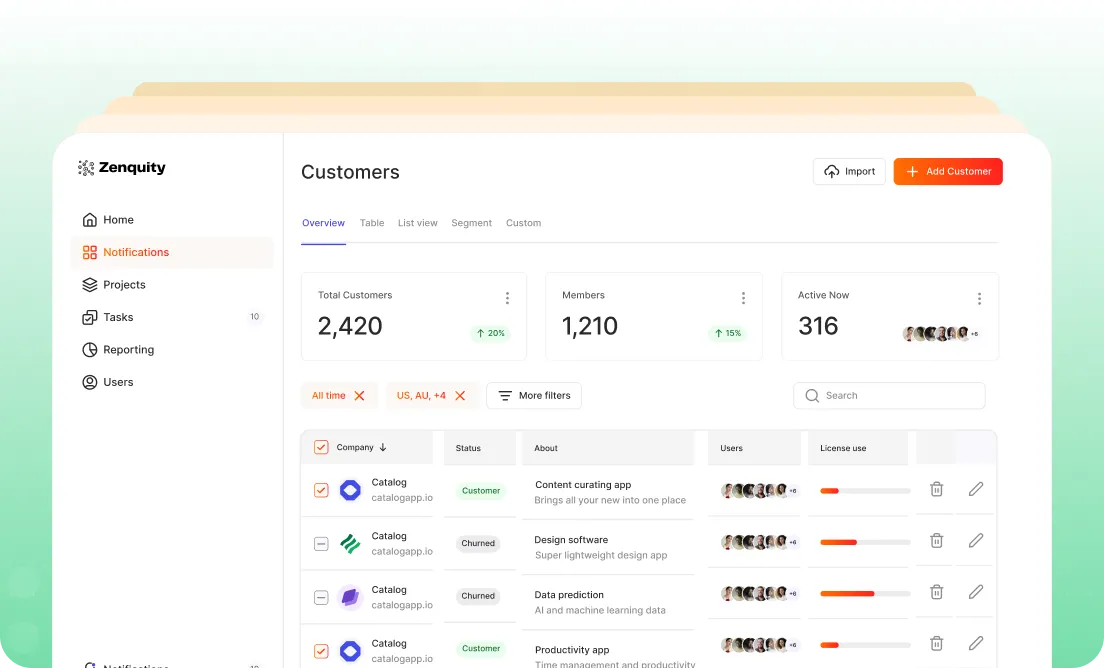Click the Active Now avatar group
This screenshot has height=668, width=1104.
click(941, 334)
